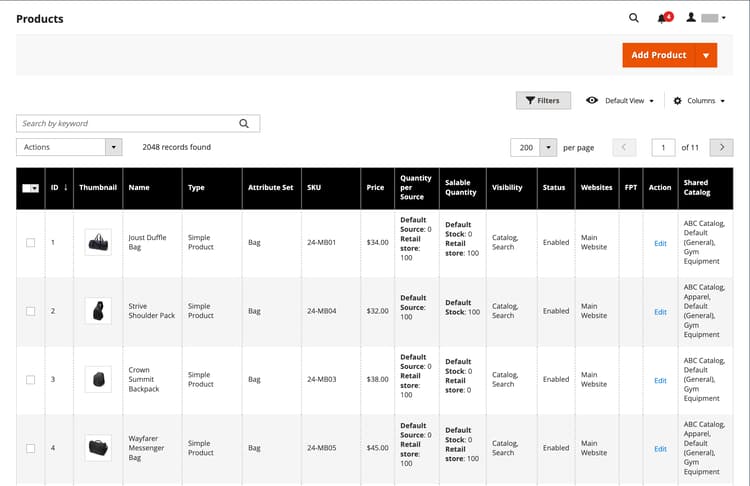The height and width of the screenshot is (486, 750).
Task: Sort by the Status column header
Action: (556, 188)
